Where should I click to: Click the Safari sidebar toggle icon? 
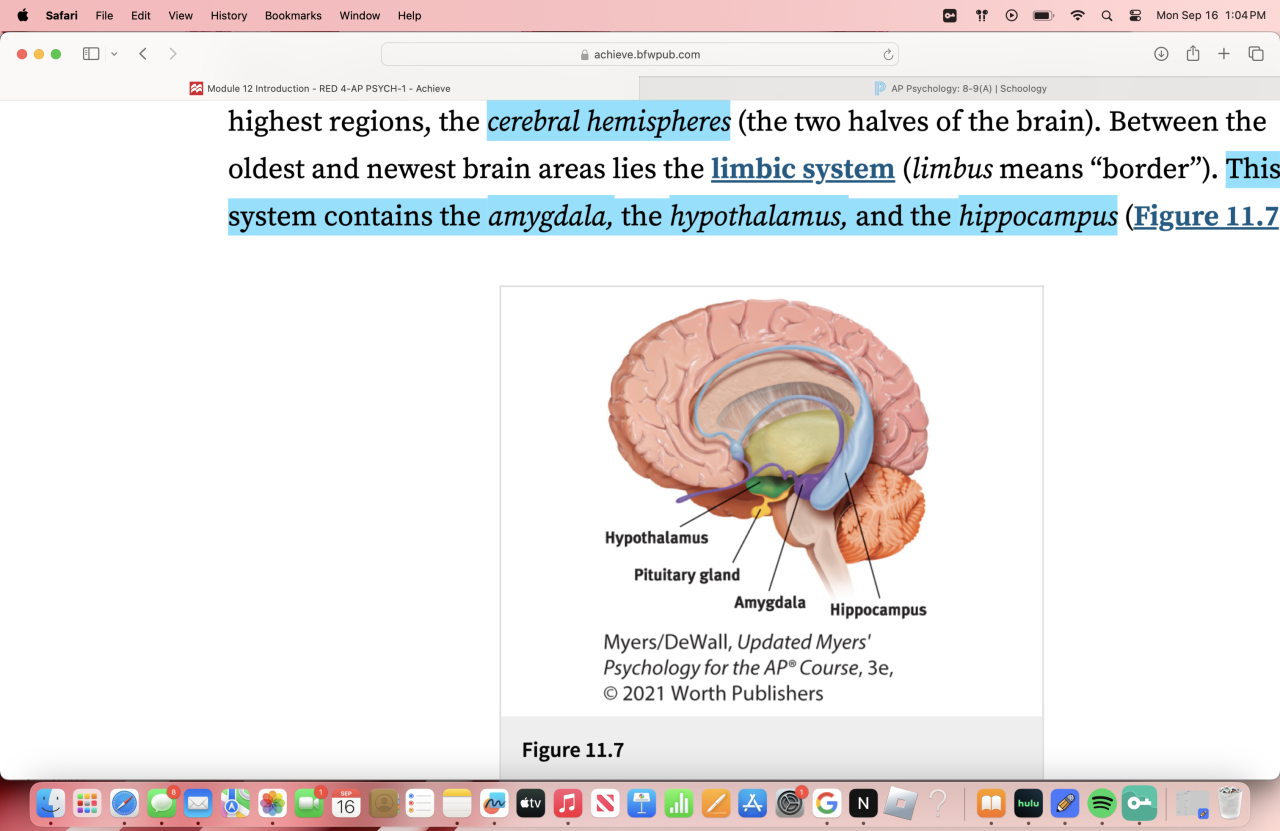pyautogui.click(x=91, y=54)
